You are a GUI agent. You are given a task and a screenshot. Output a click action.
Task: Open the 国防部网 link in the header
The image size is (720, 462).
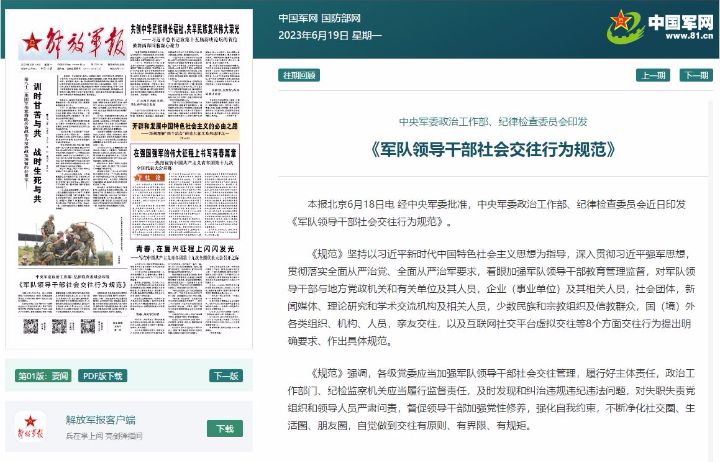click(341, 18)
